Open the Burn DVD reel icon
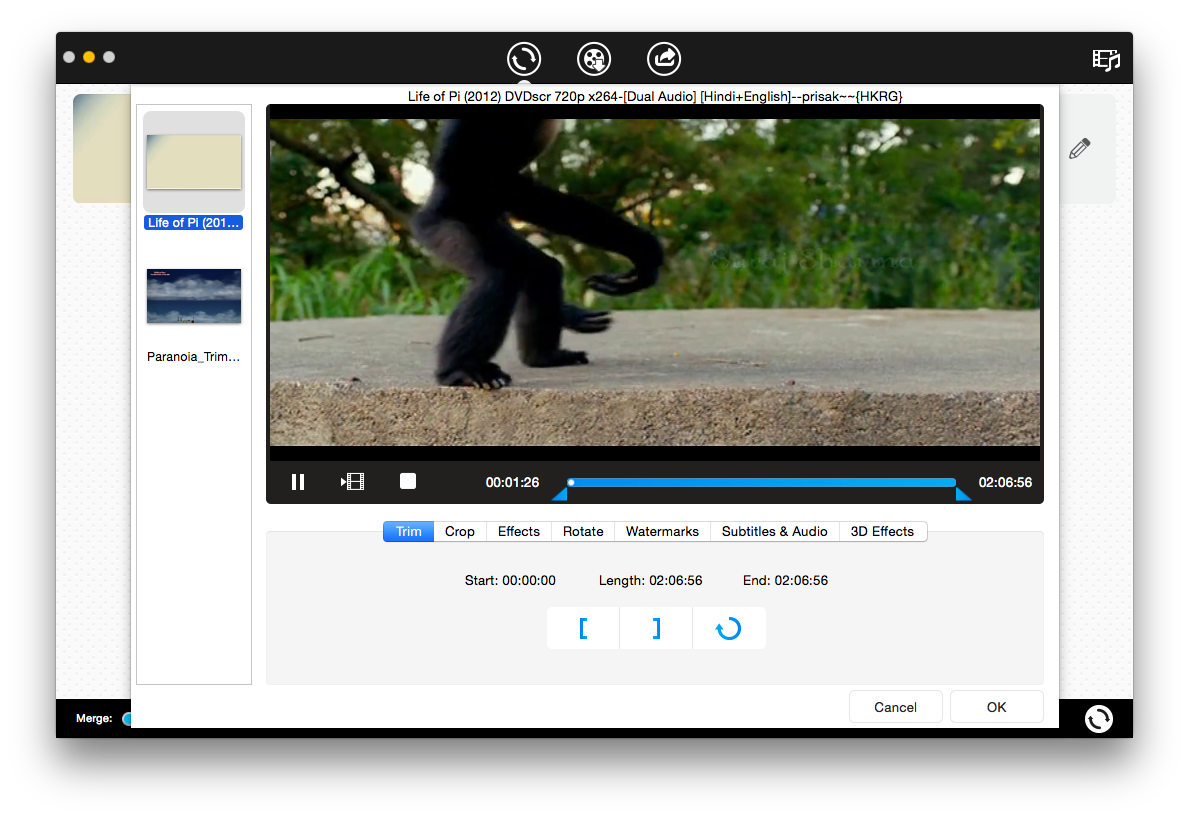 coord(594,59)
